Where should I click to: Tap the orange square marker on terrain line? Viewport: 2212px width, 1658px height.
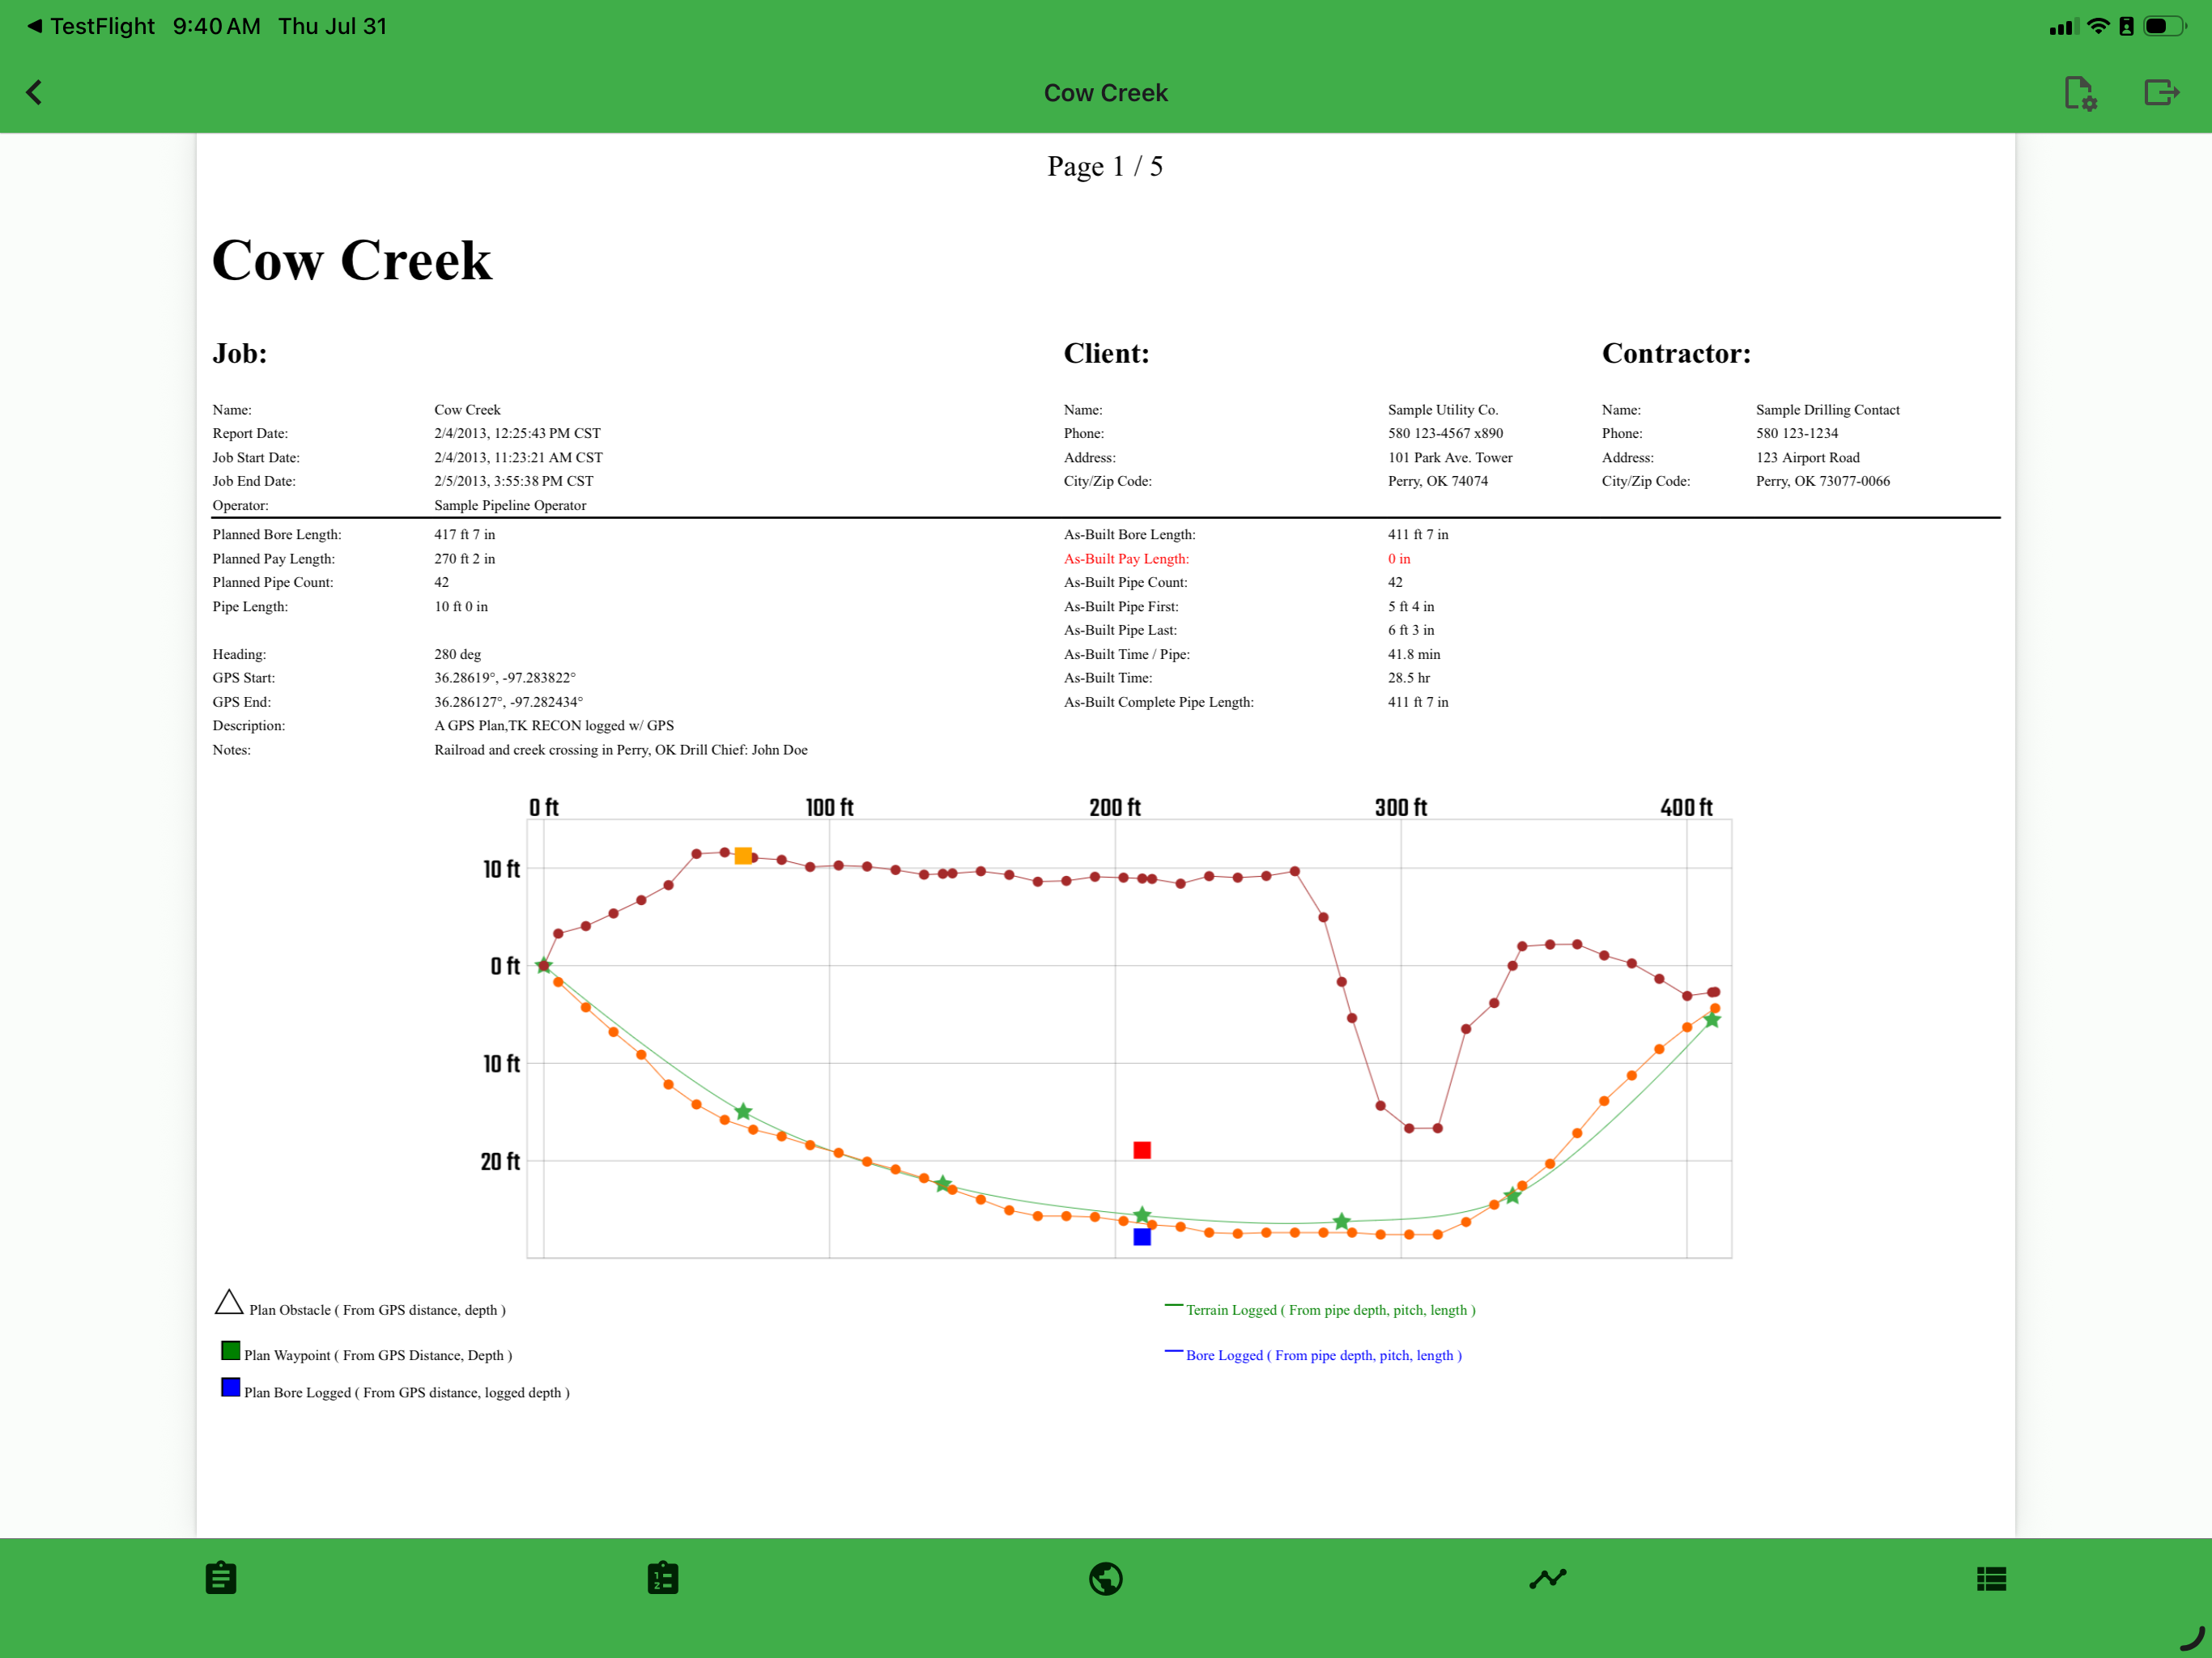pos(743,855)
